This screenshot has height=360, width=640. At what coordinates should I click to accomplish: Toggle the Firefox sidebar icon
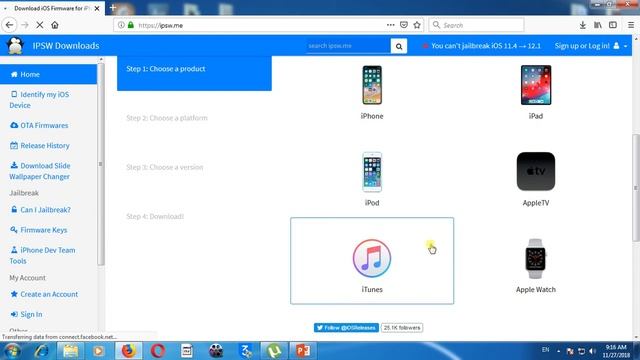(613, 25)
